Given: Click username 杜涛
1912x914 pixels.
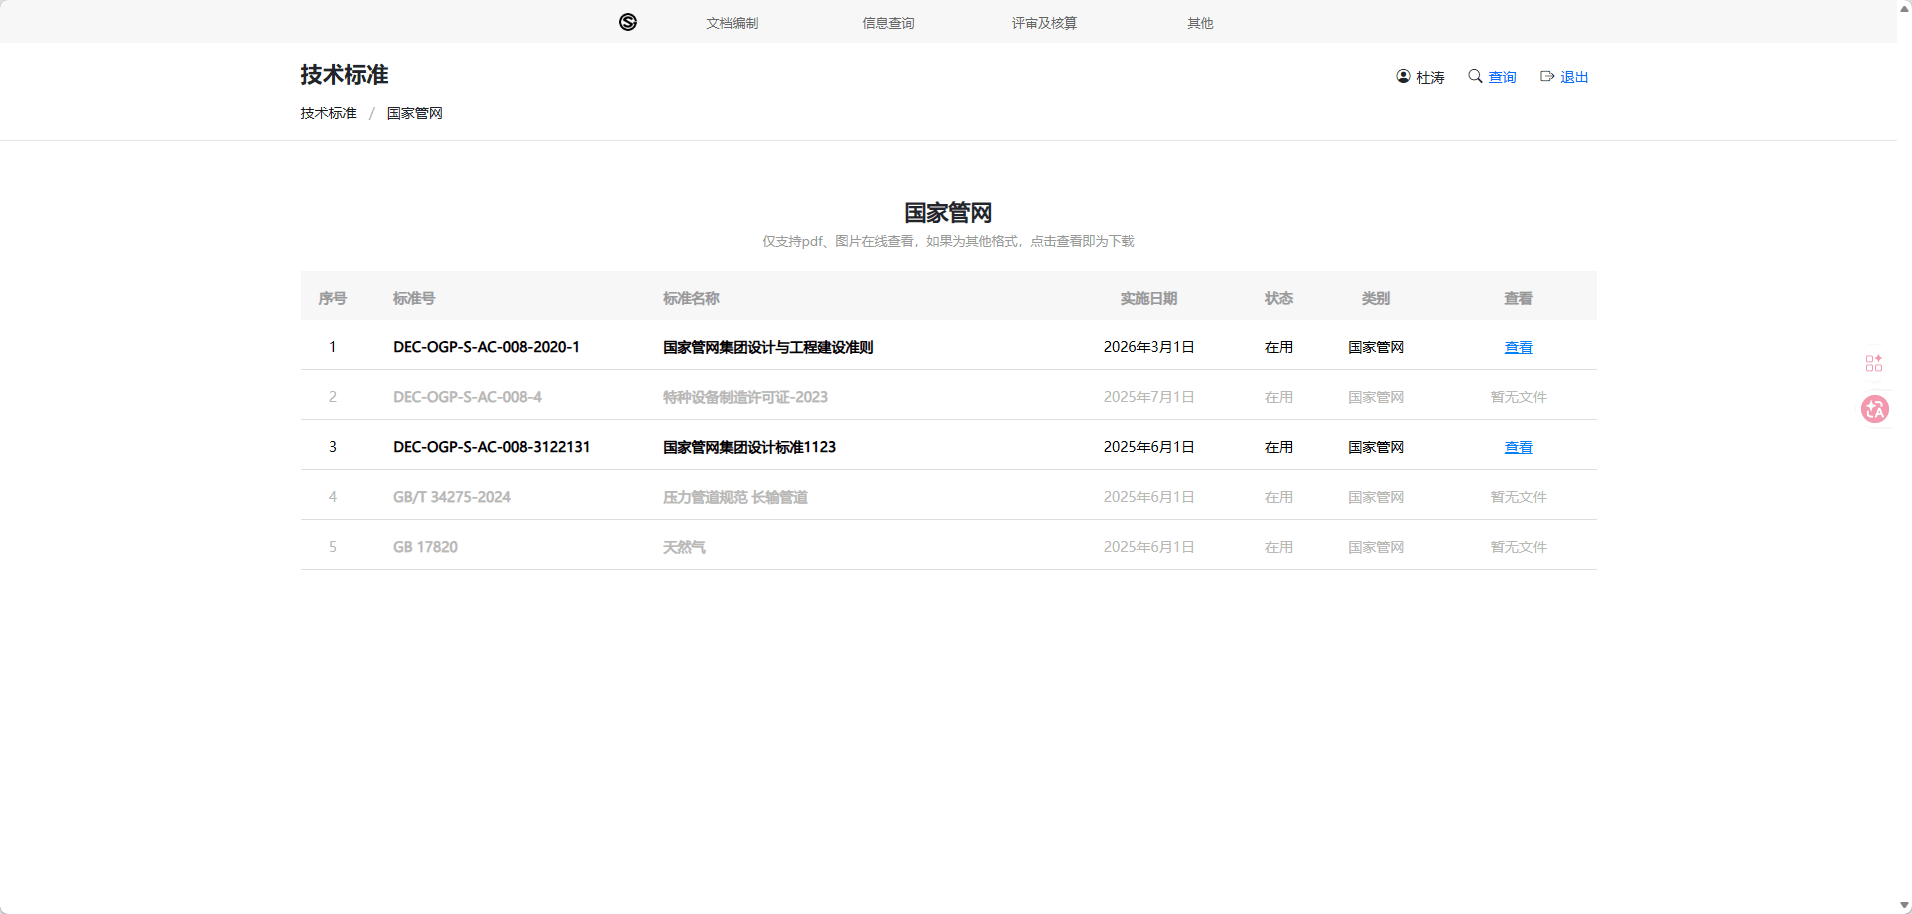Looking at the screenshot, I should click(x=1430, y=77).
